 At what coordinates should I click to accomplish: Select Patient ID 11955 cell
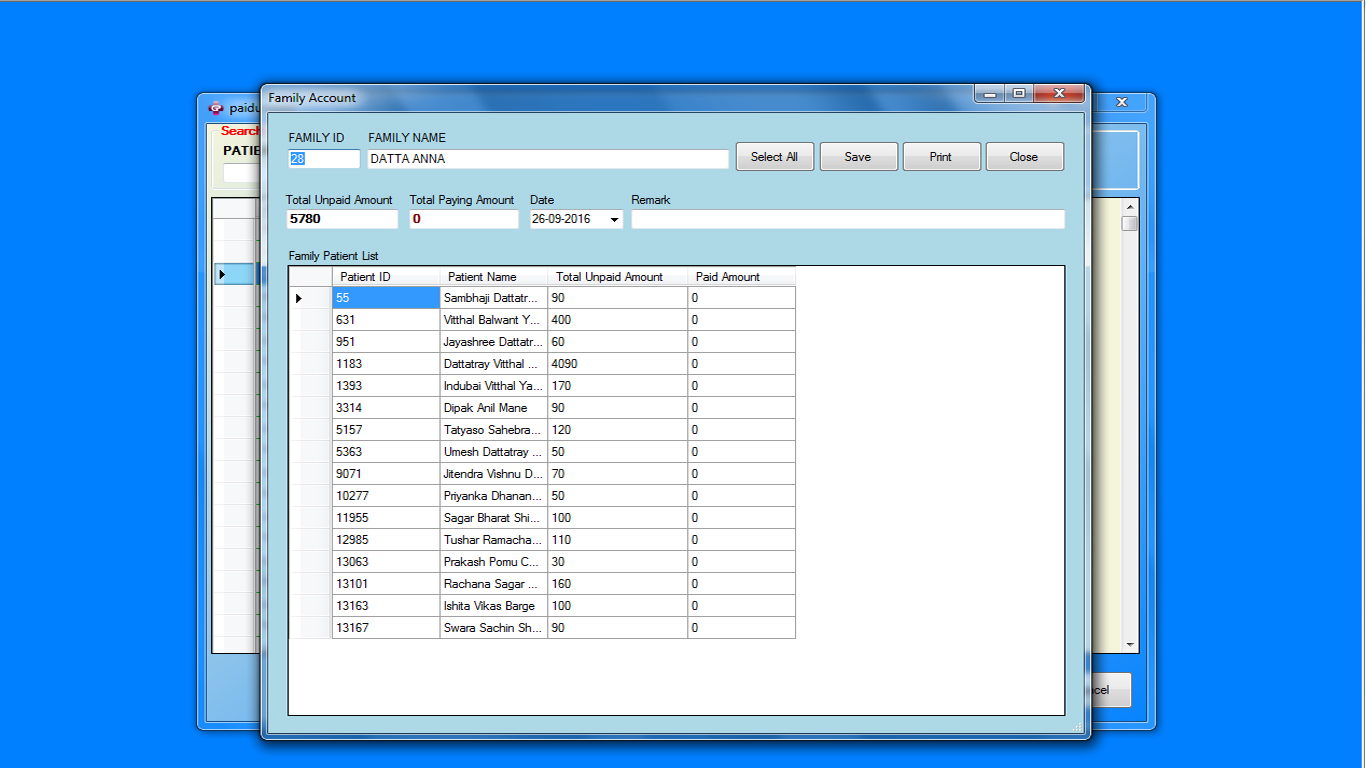pos(386,518)
